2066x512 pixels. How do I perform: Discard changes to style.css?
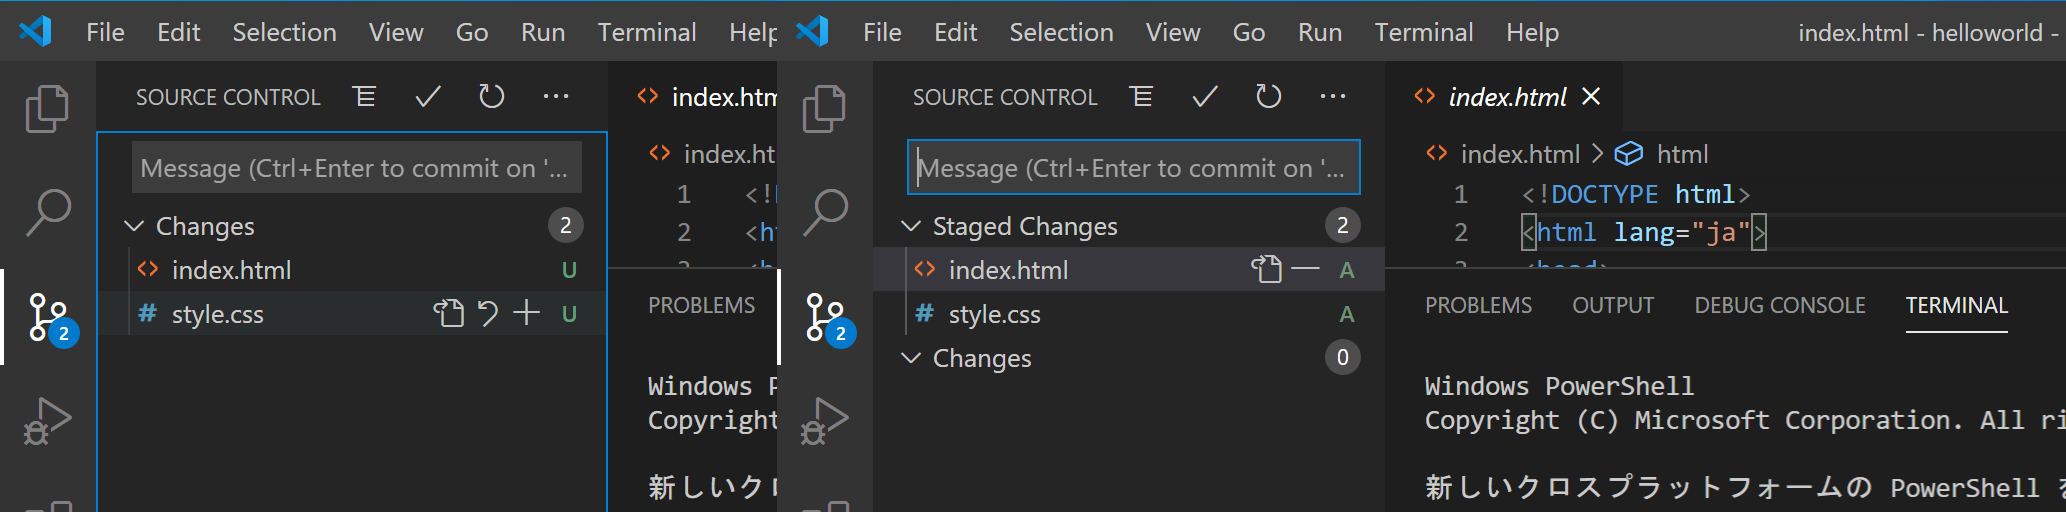488,314
